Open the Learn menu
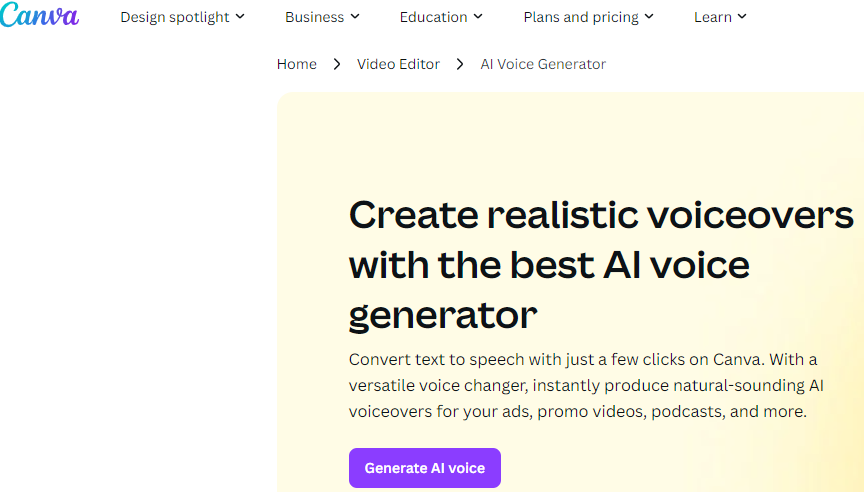 pos(713,17)
